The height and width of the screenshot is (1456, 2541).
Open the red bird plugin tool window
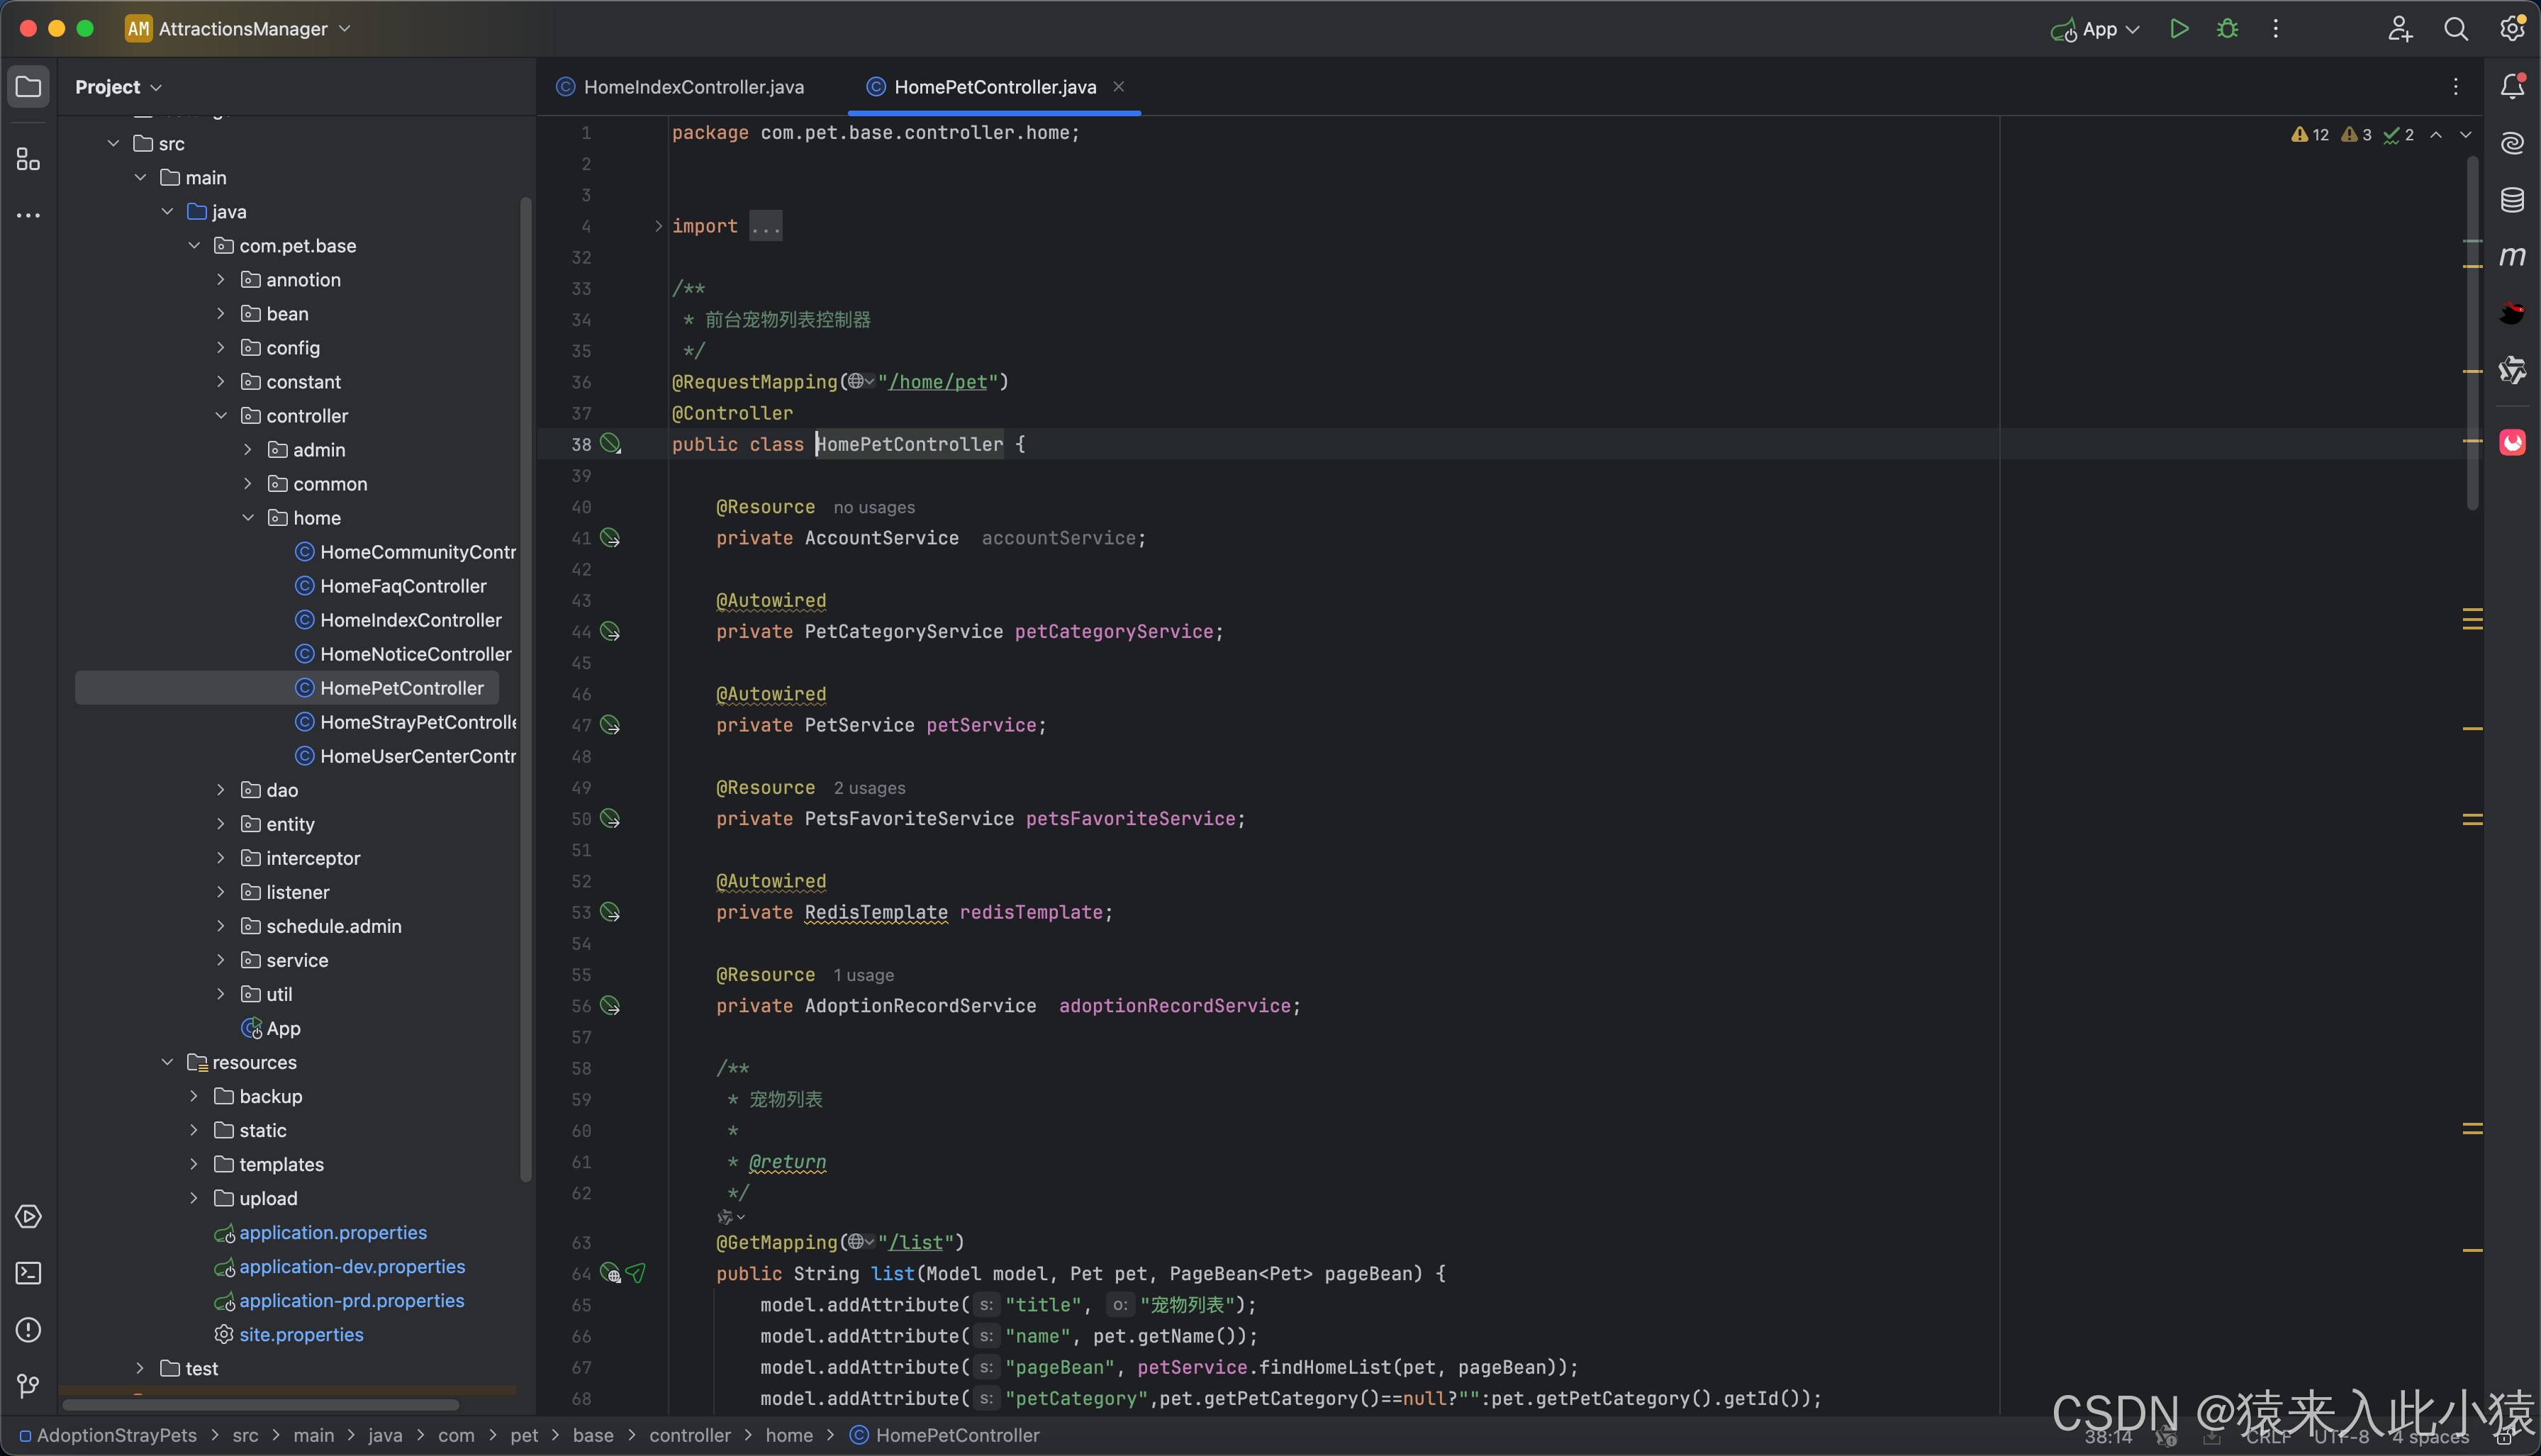coord(2512,313)
